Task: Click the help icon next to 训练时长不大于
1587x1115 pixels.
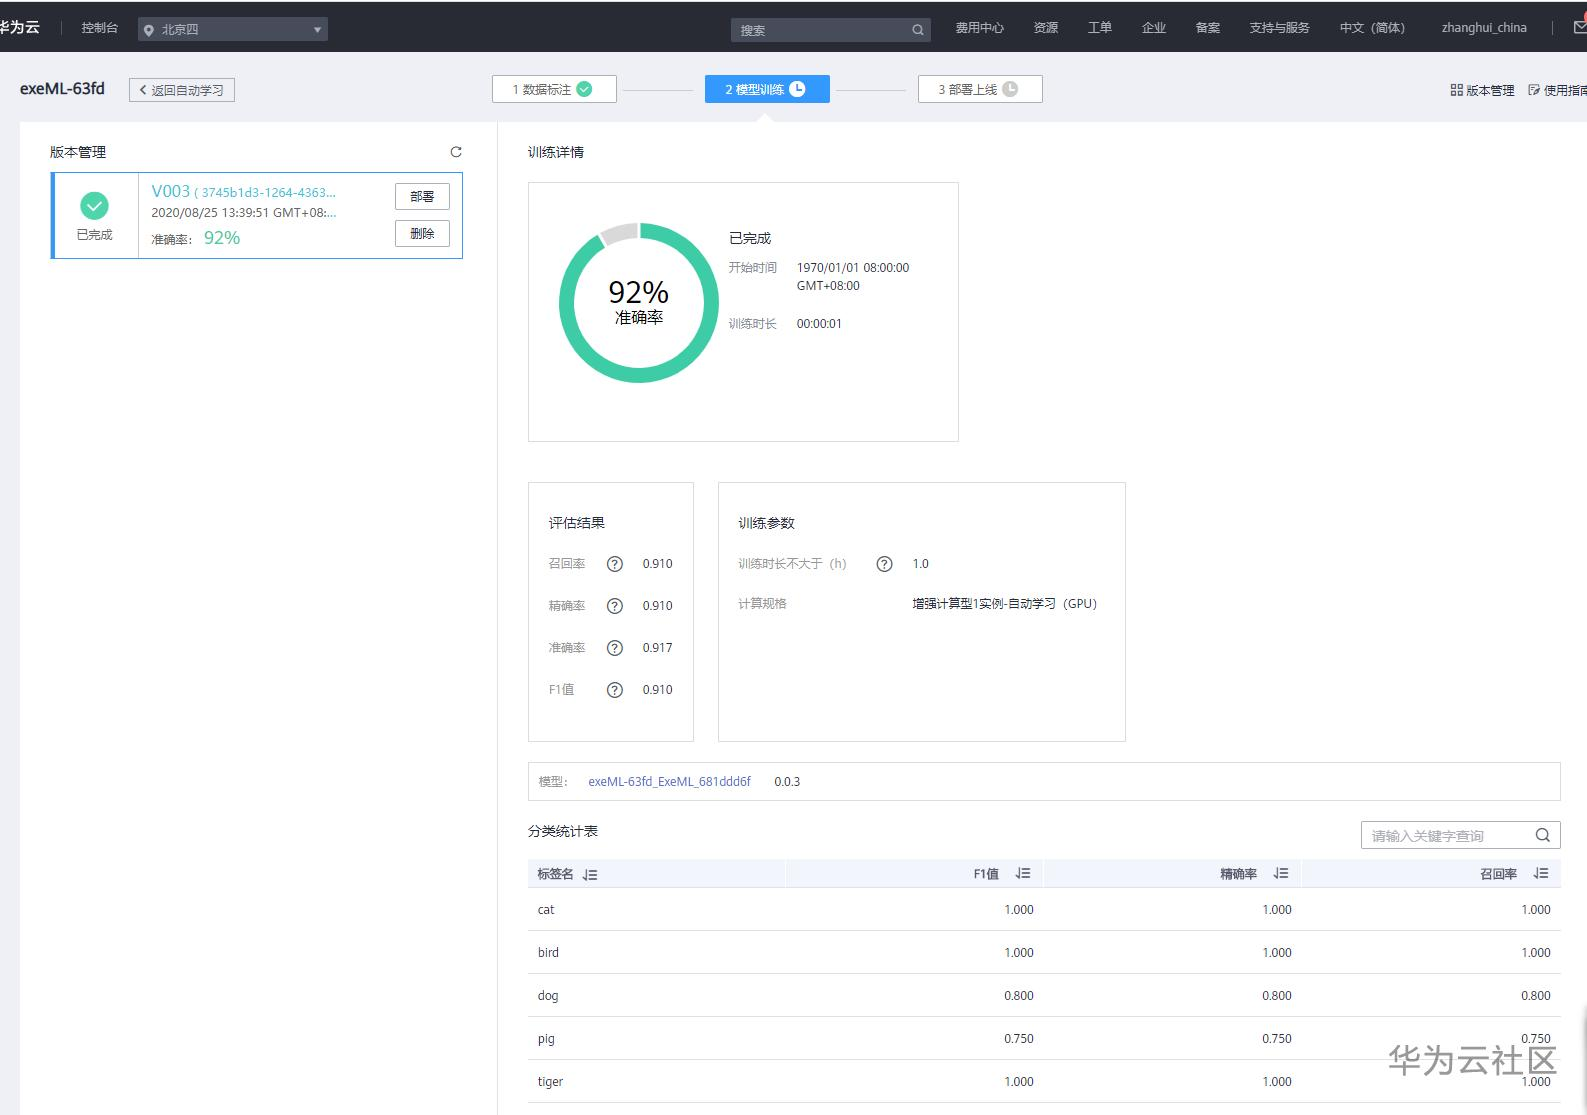Action: point(884,564)
